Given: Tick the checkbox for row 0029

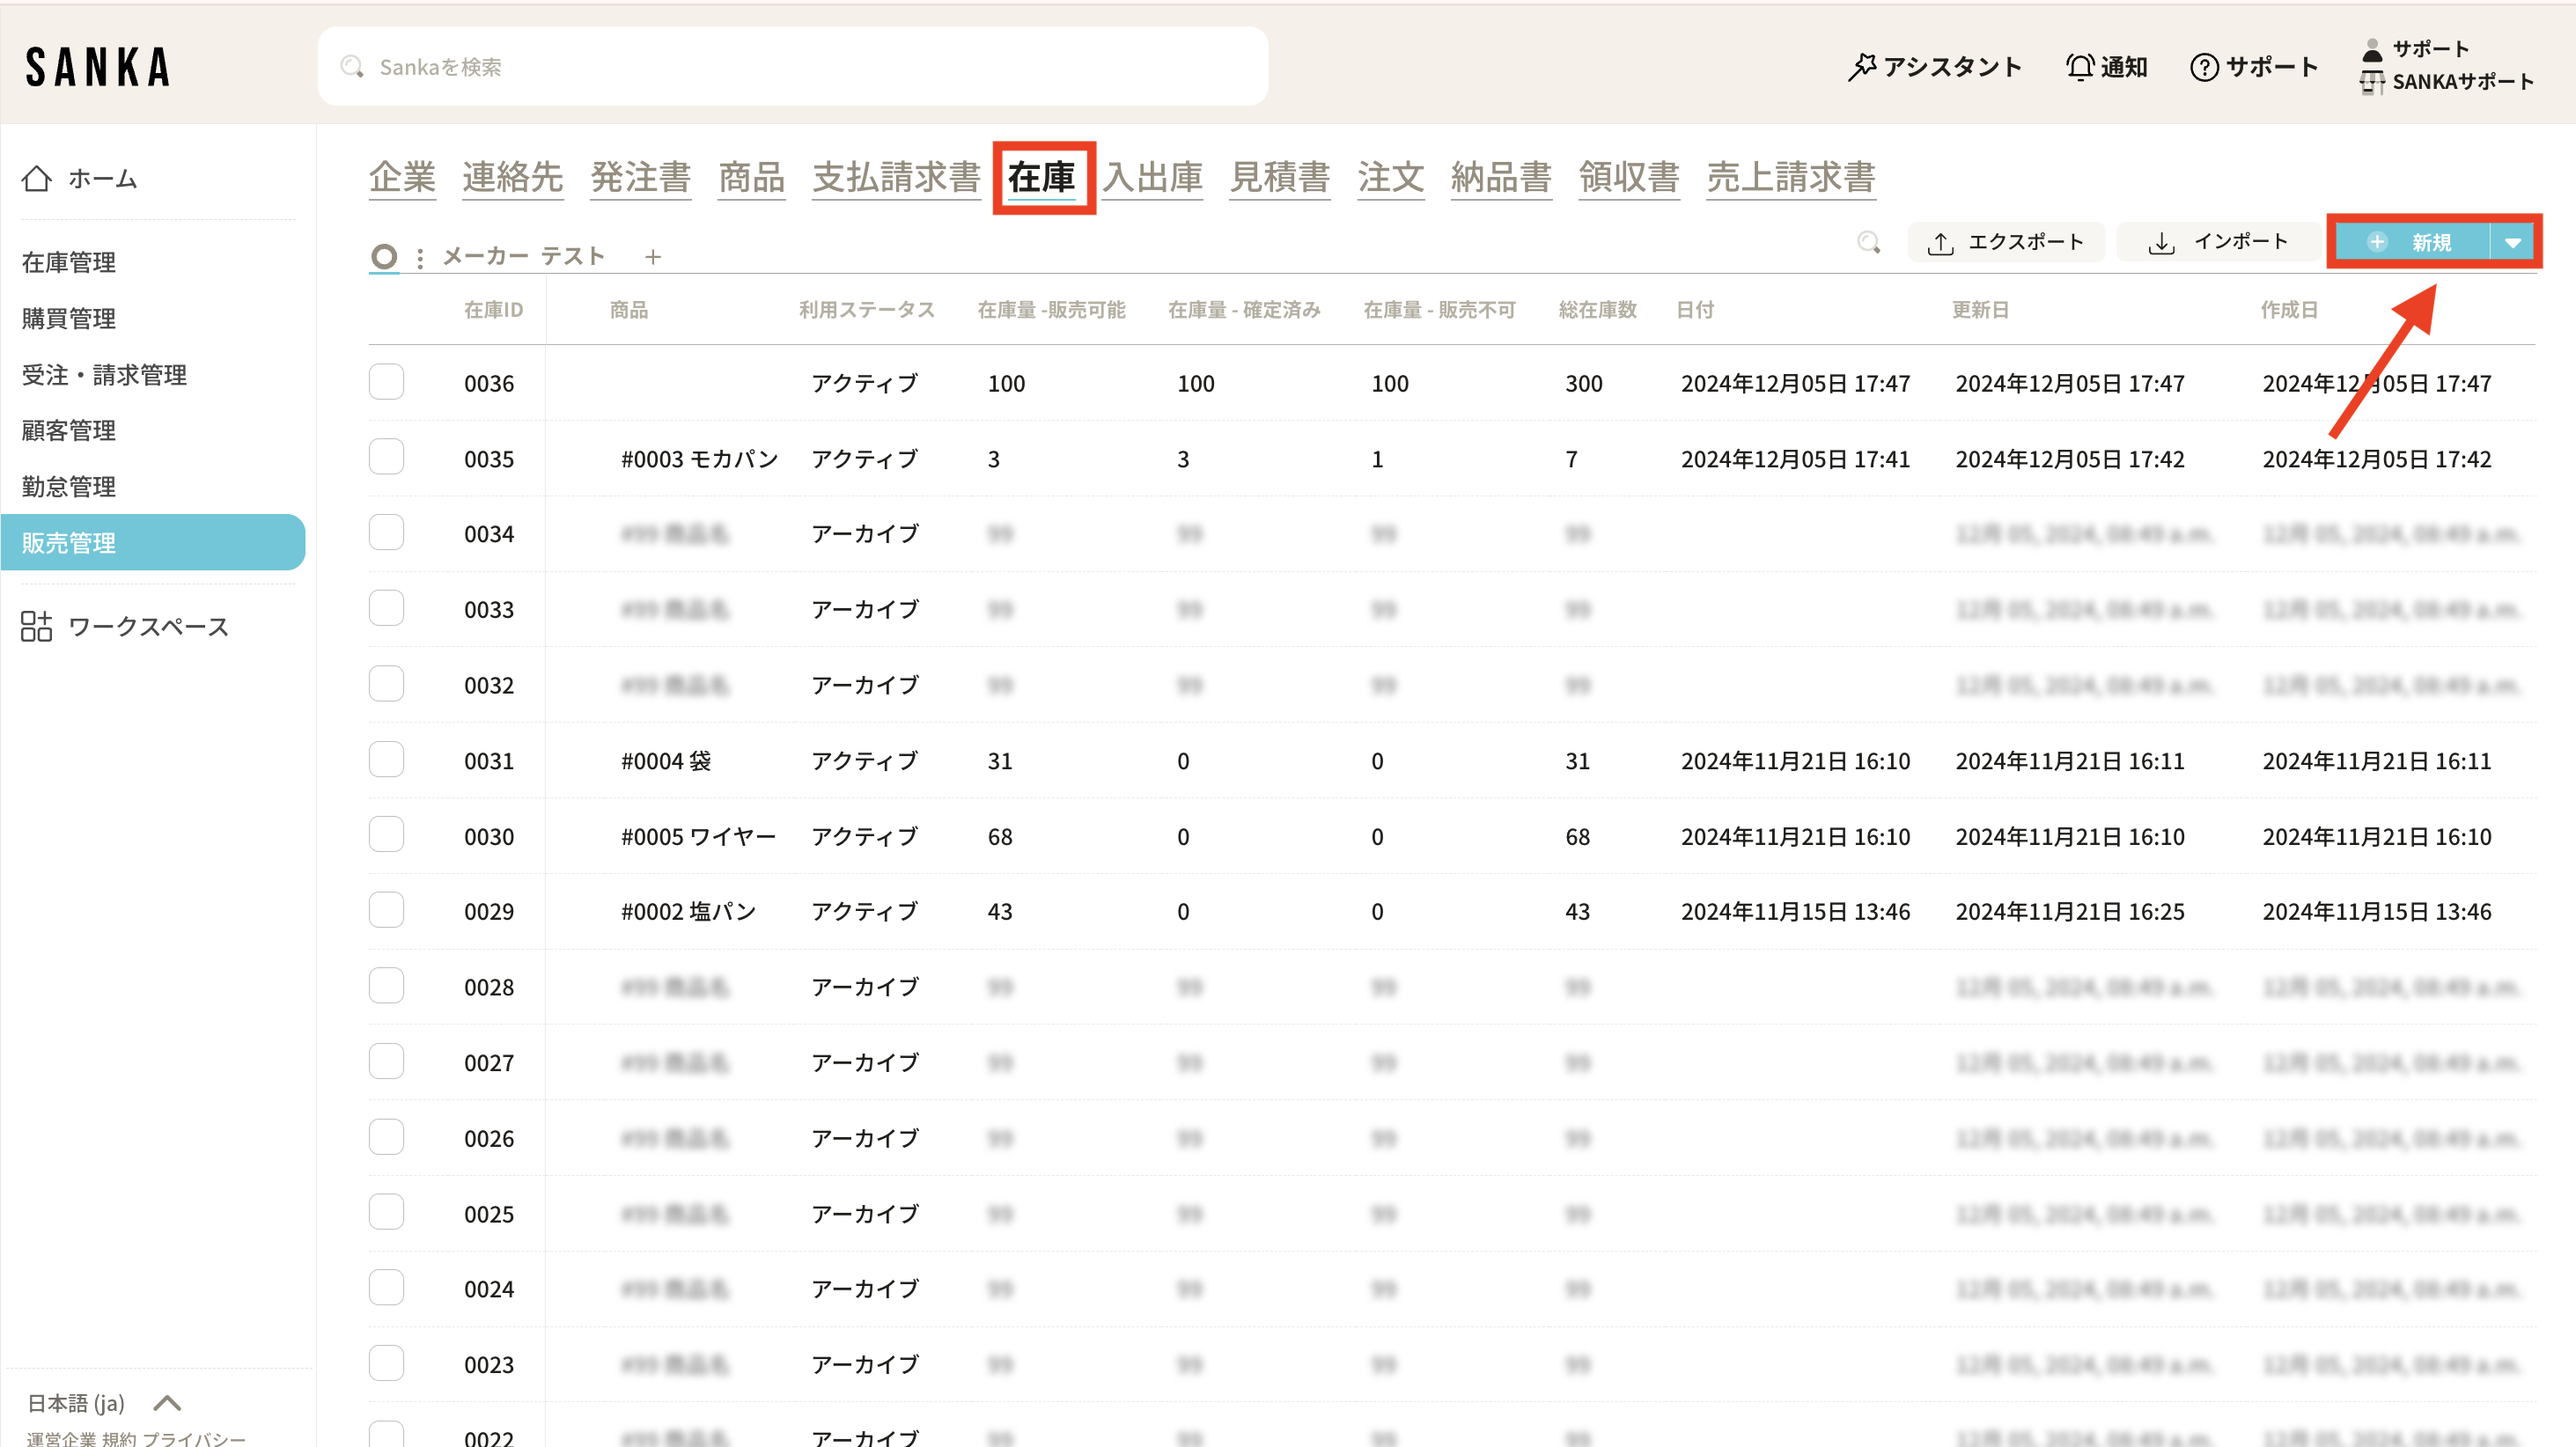Looking at the screenshot, I should pos(386,911).
